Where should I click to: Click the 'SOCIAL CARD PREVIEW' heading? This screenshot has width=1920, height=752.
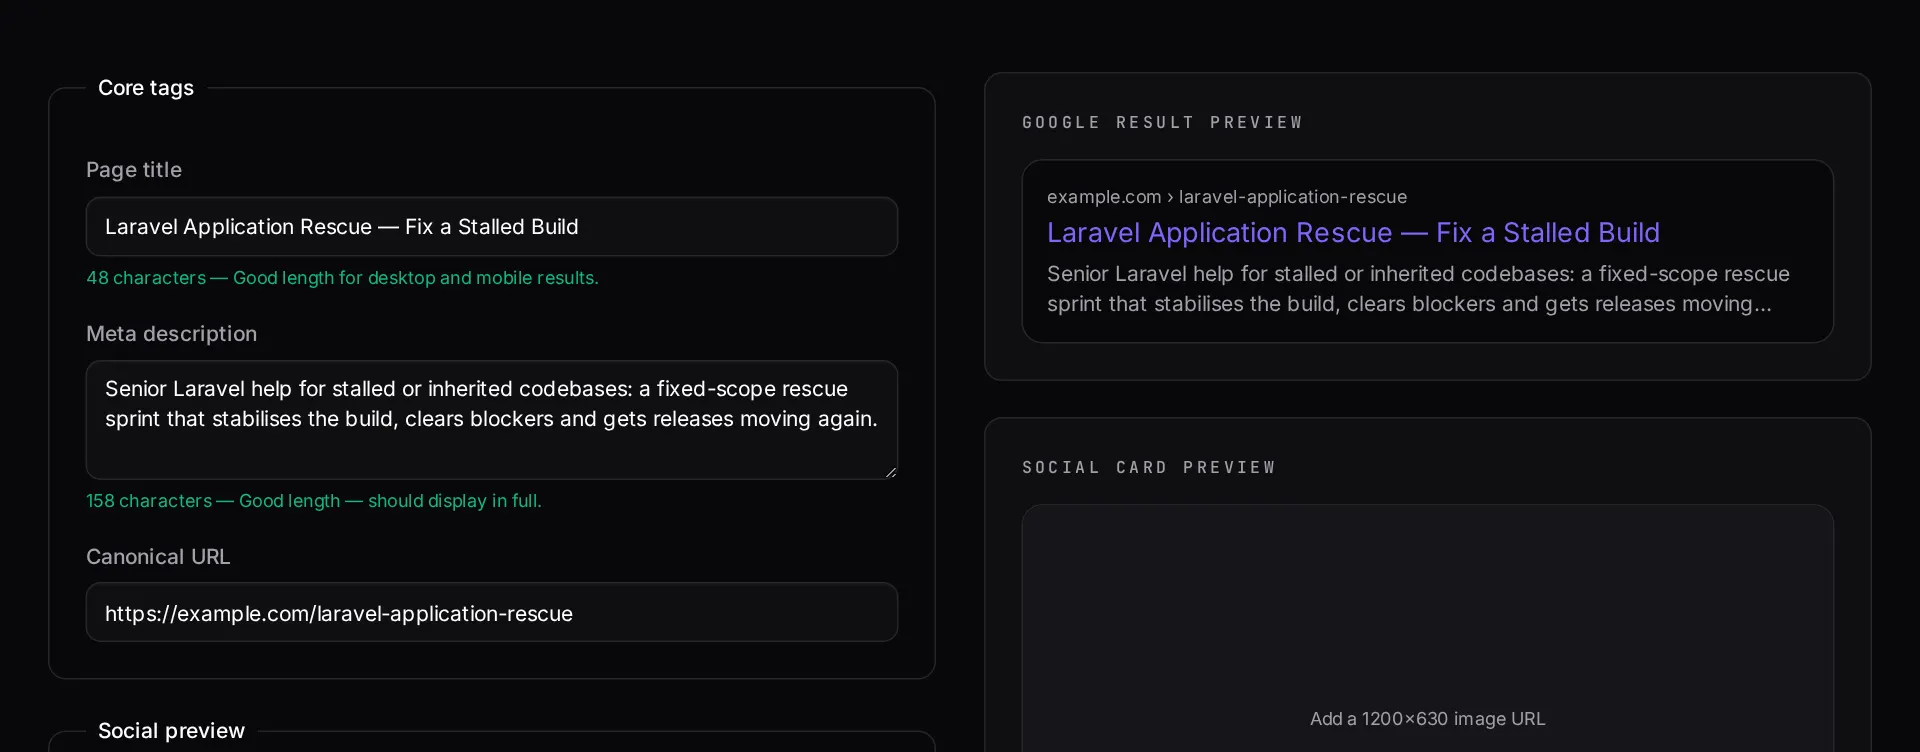pos(1149,467)
